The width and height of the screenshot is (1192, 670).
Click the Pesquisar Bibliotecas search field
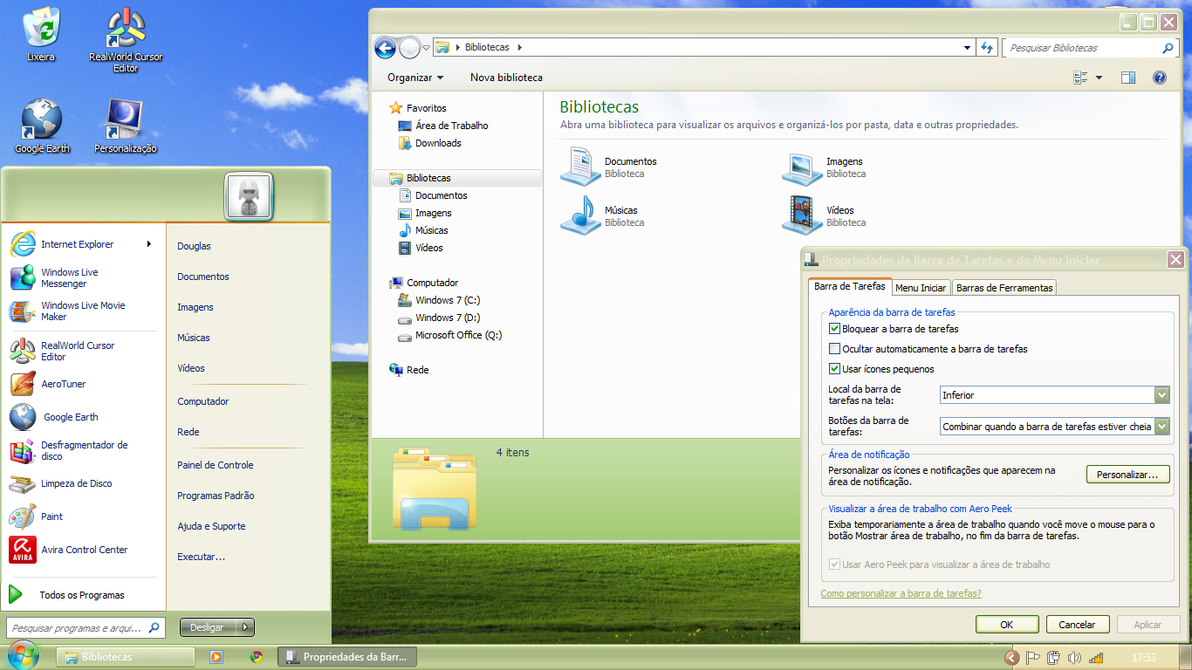pos(1080,48)
